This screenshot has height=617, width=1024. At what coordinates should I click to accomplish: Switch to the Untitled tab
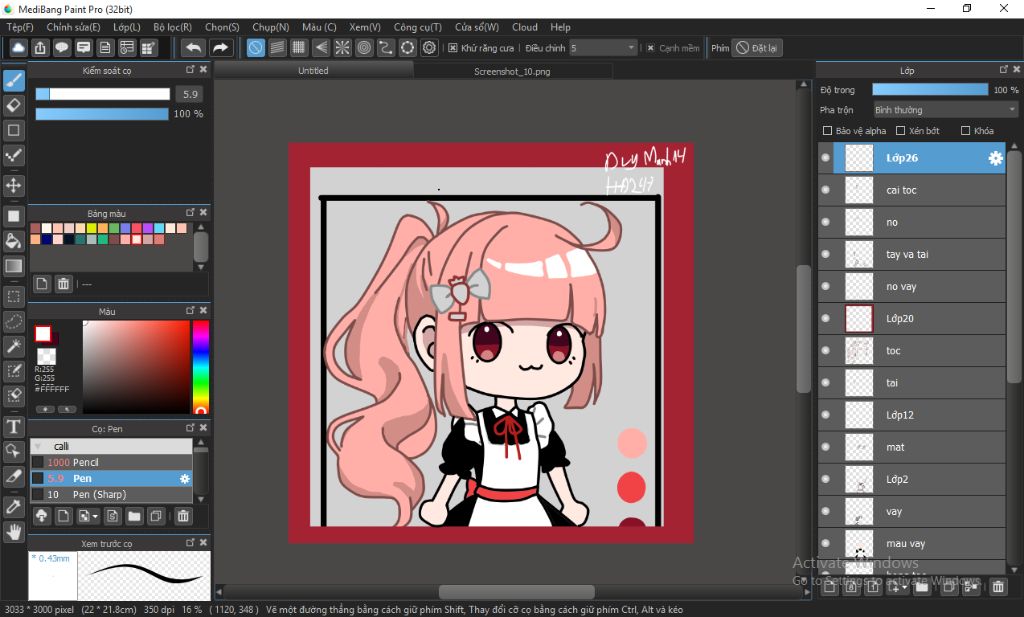pos(313,71)
